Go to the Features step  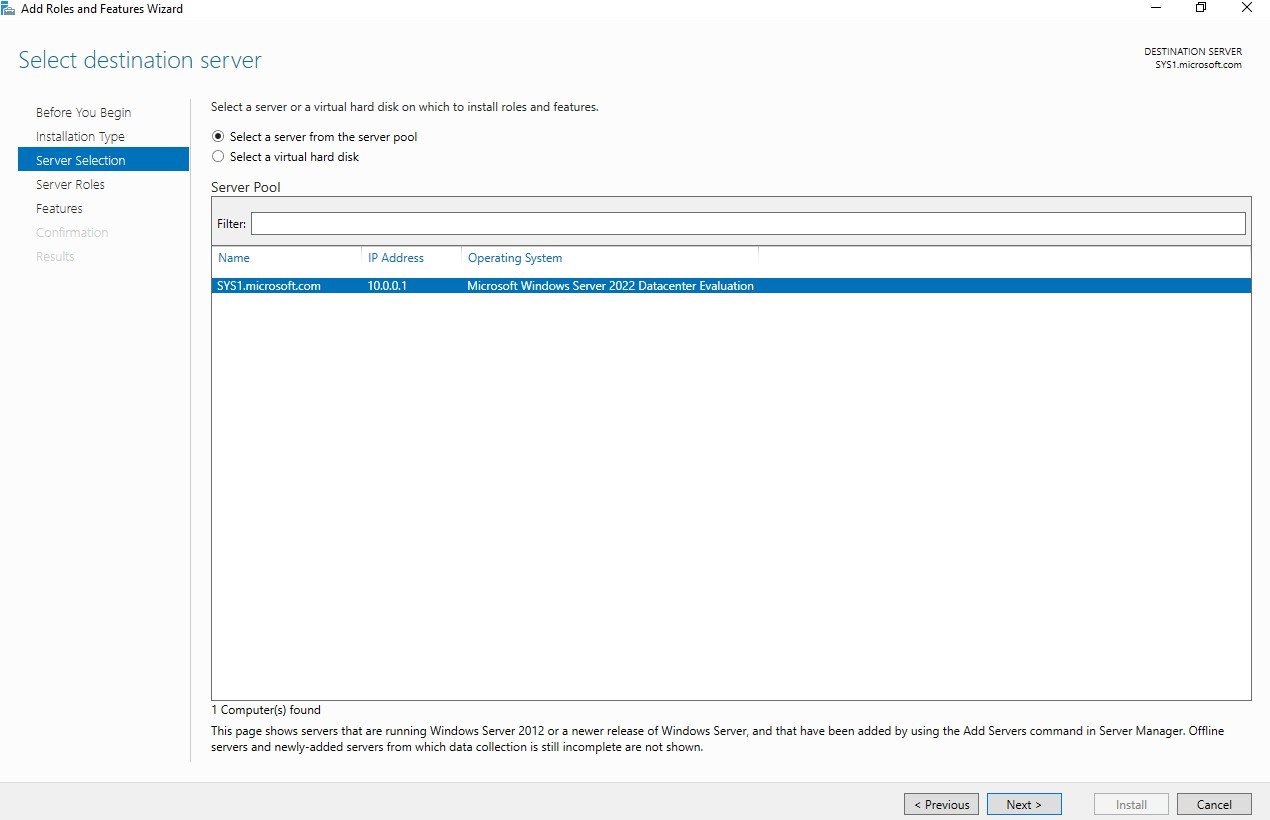(59, 208)
